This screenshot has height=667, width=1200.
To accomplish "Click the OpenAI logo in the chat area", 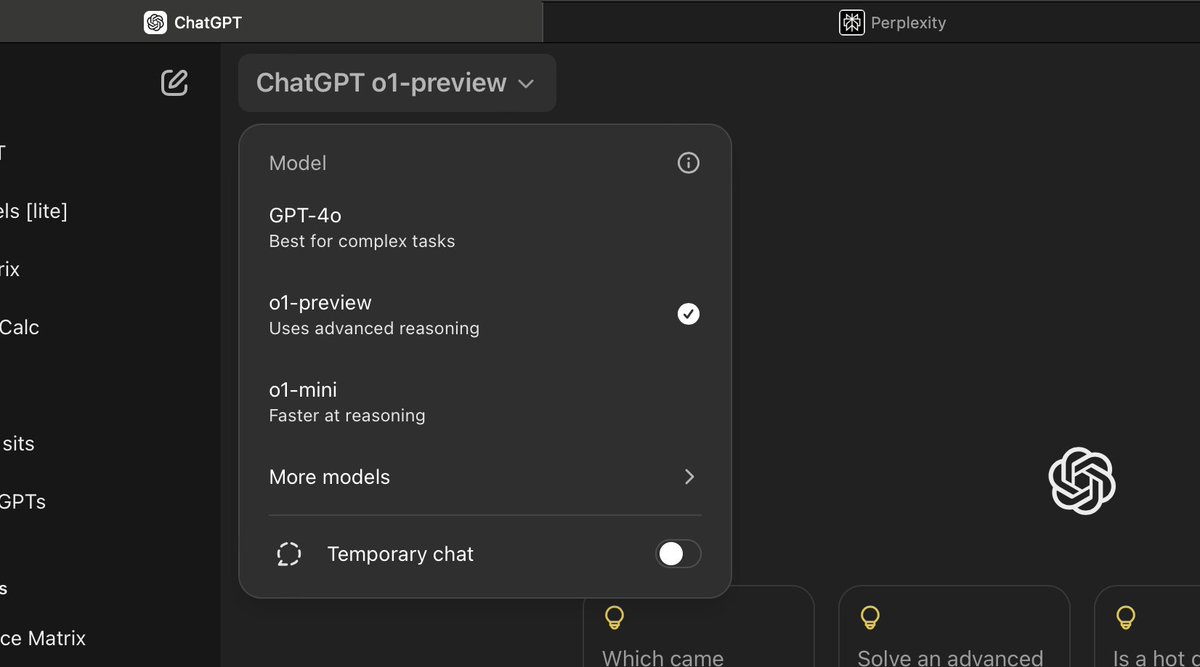I will (x=1082, y=481).
